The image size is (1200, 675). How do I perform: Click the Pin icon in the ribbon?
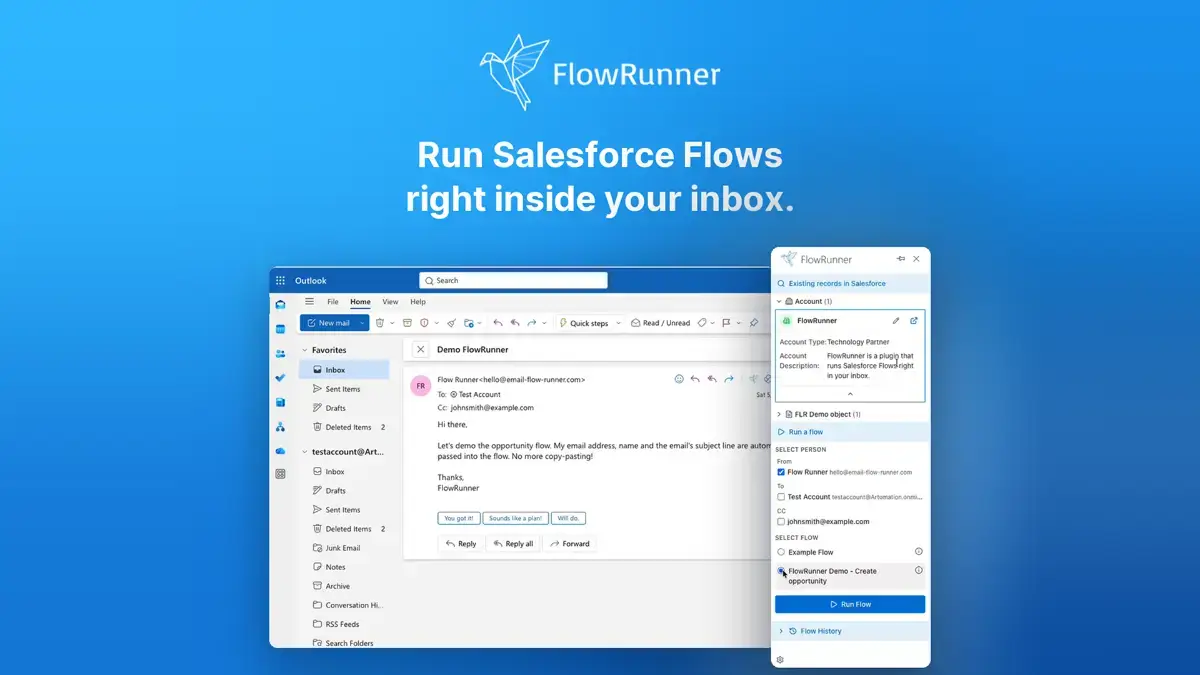(754, 323)
